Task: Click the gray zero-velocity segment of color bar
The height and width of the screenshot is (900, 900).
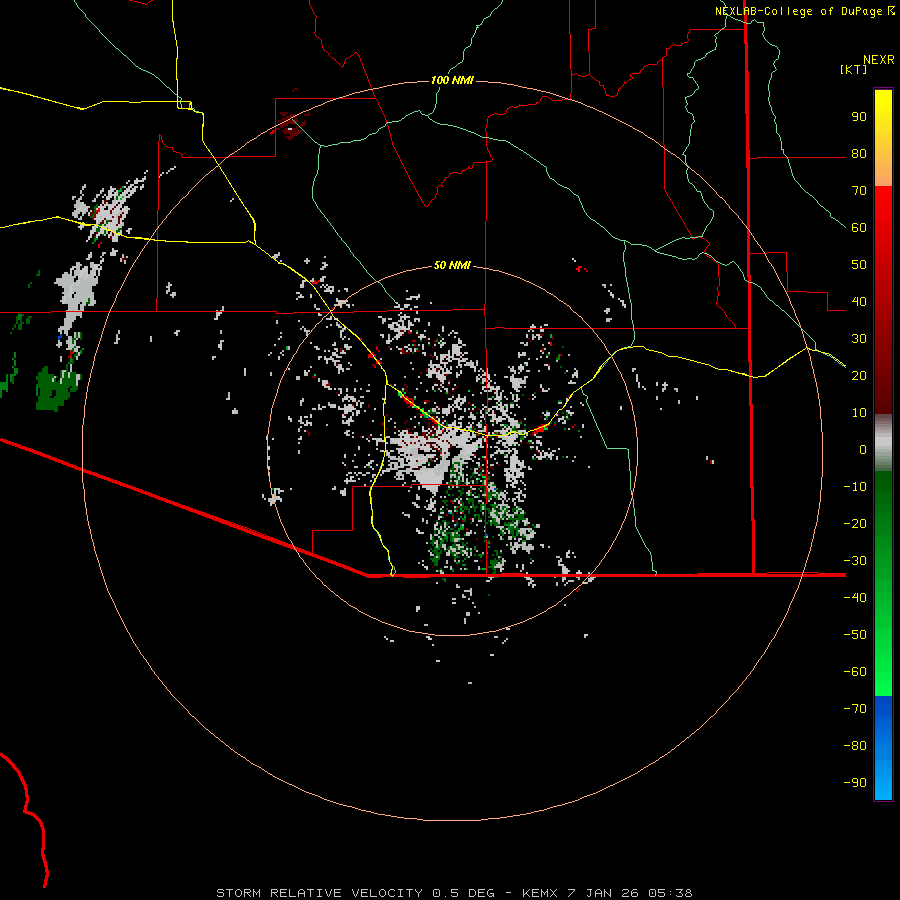Action: click(883, 443)
